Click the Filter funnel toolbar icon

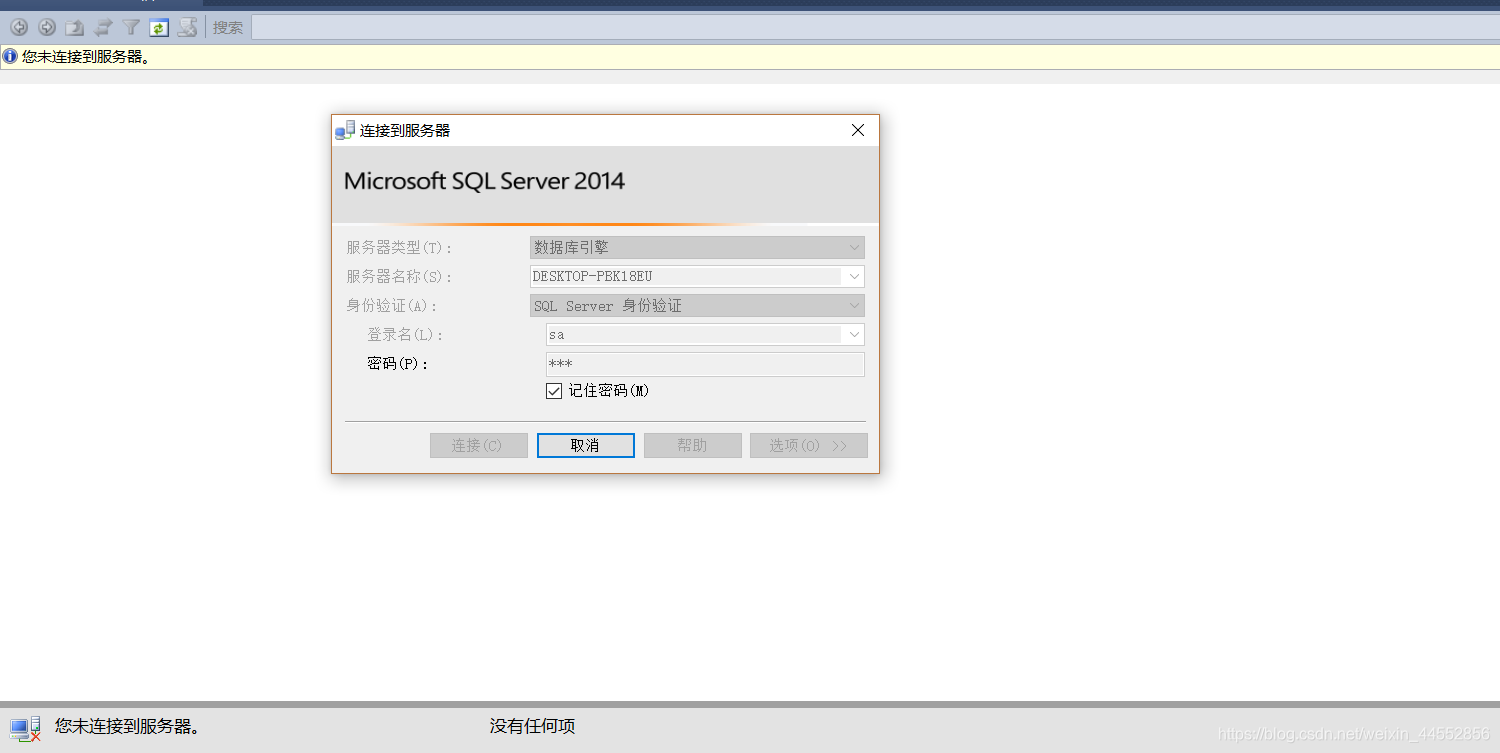pyautogui.click(x=131, y=27)
